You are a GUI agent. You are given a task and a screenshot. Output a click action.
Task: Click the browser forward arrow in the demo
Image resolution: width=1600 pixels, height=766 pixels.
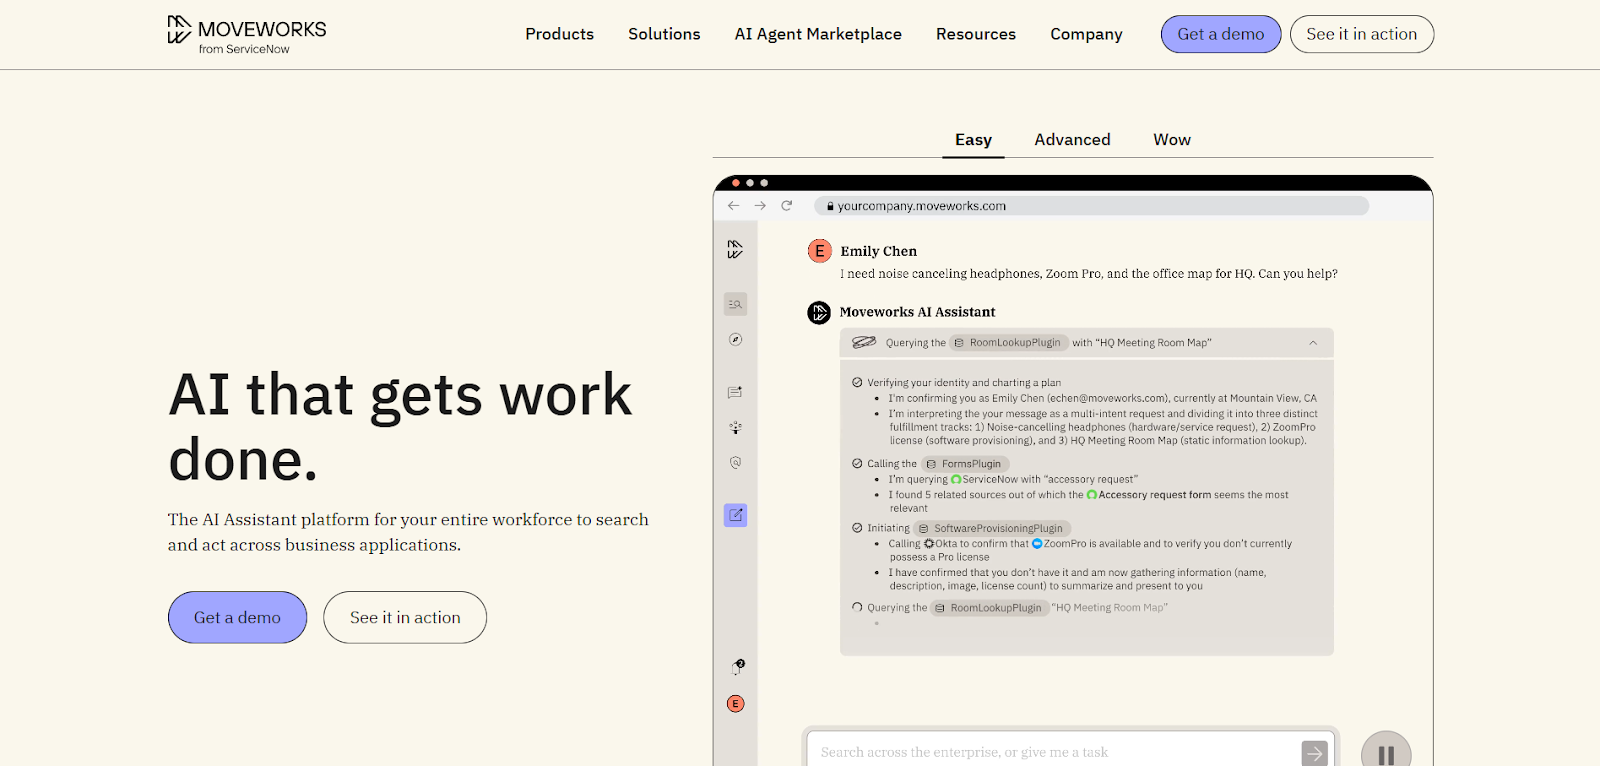[x=760, y=206]
